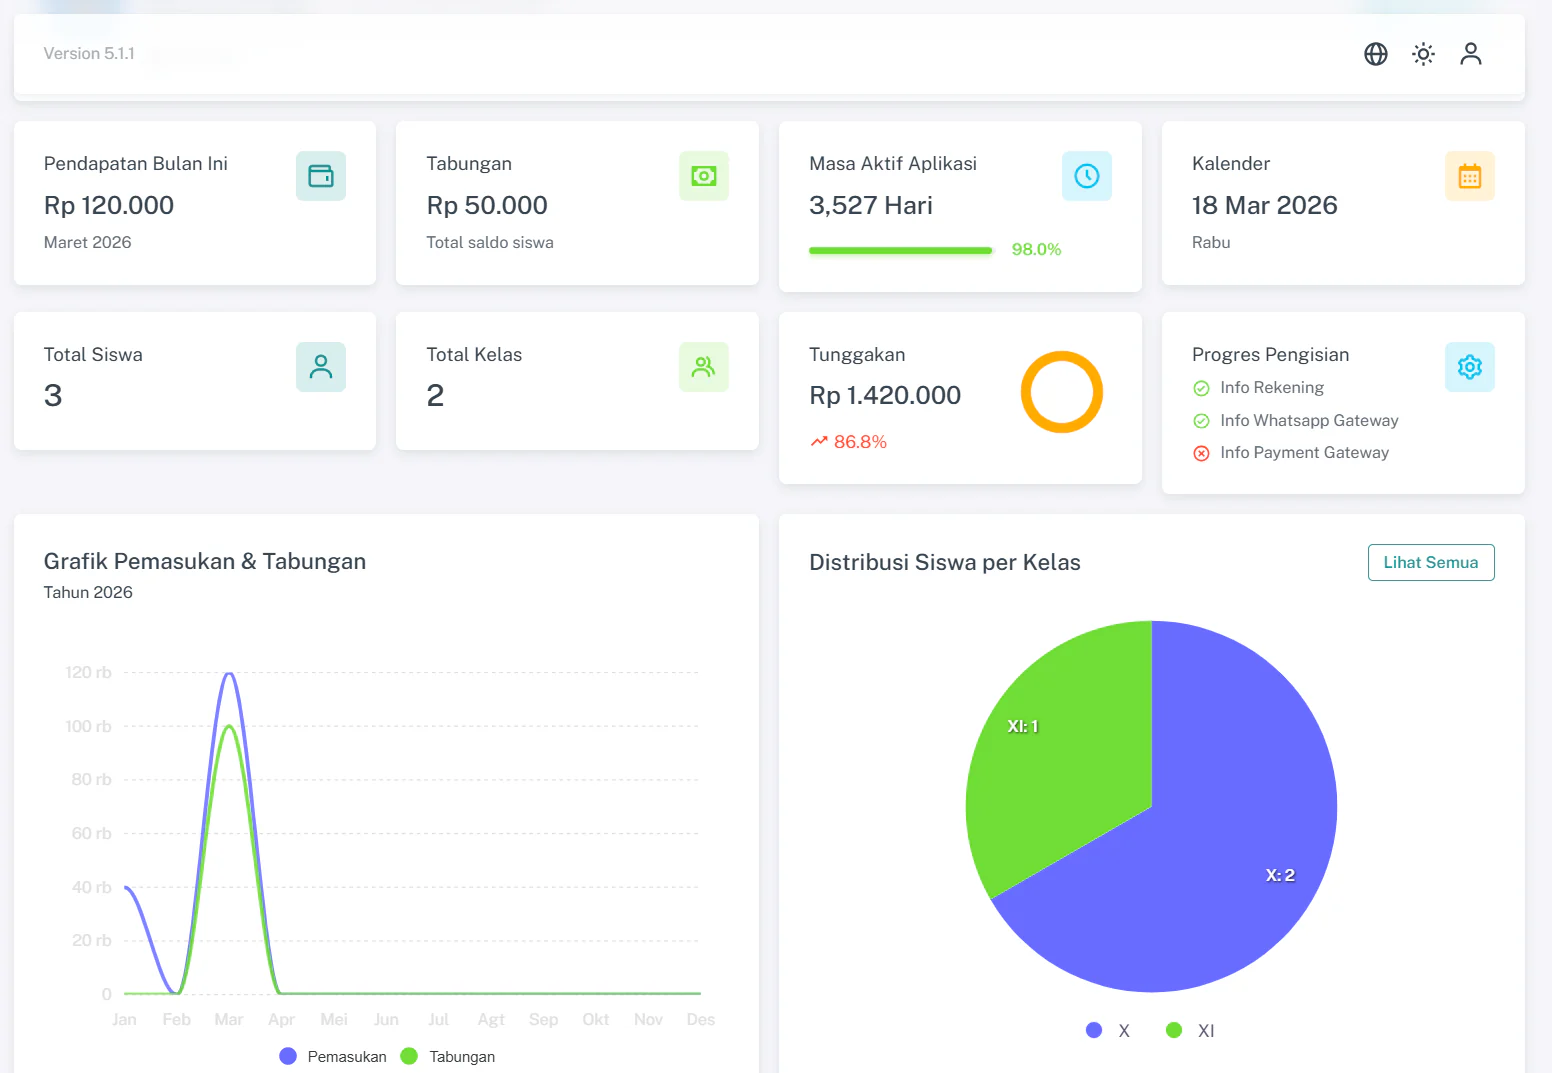
Task: Open the language globe icon
Action: point(1376,54)
